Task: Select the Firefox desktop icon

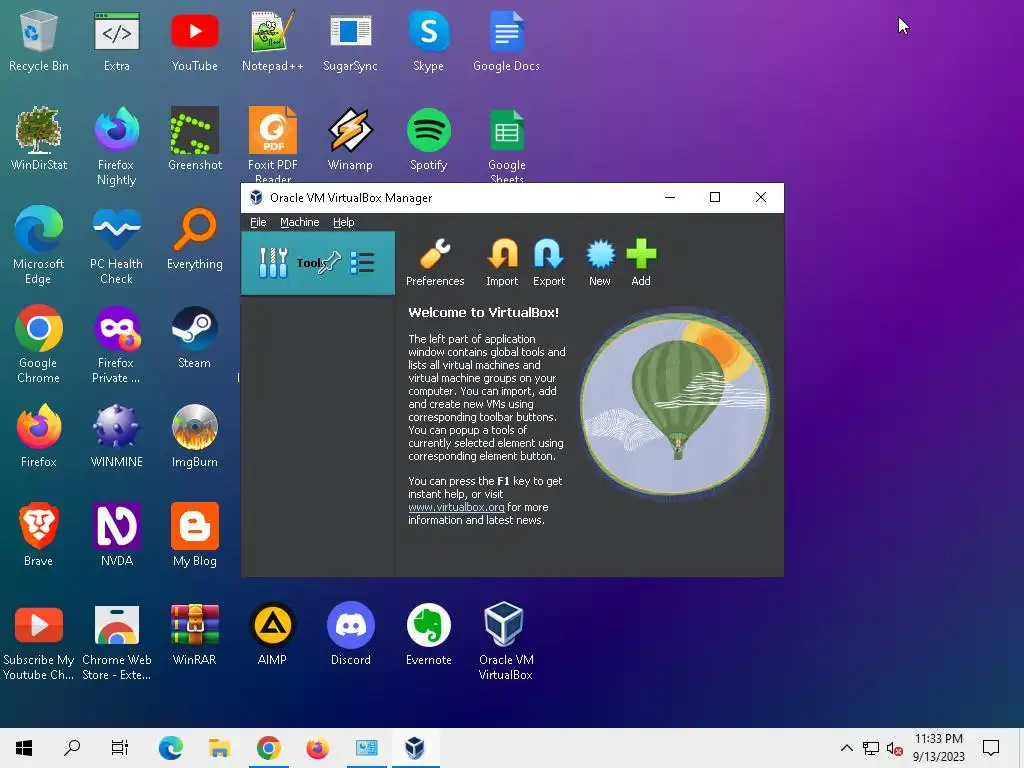Action: tap(39, 436)
